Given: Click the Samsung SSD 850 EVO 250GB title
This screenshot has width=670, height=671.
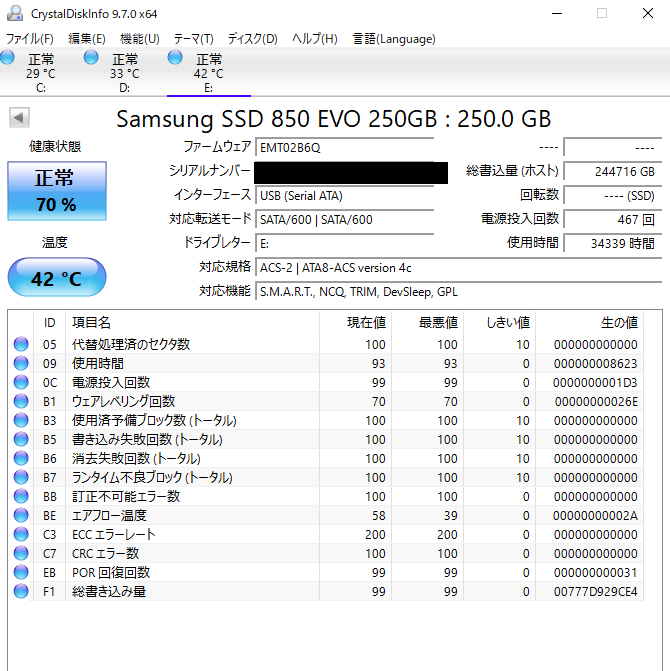Looking at the screenshot, I should [334, 119].
